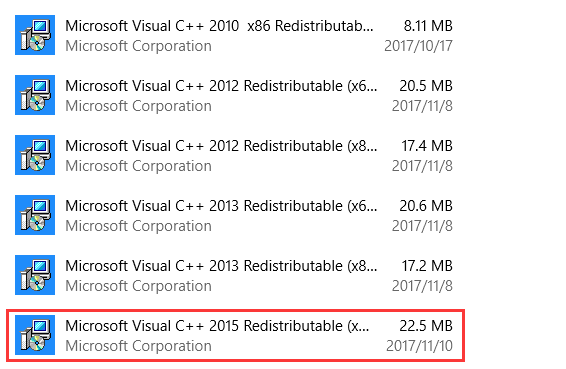Click the 17.2 MB Visual C++ 2013 icon

(x=35, y=275)
